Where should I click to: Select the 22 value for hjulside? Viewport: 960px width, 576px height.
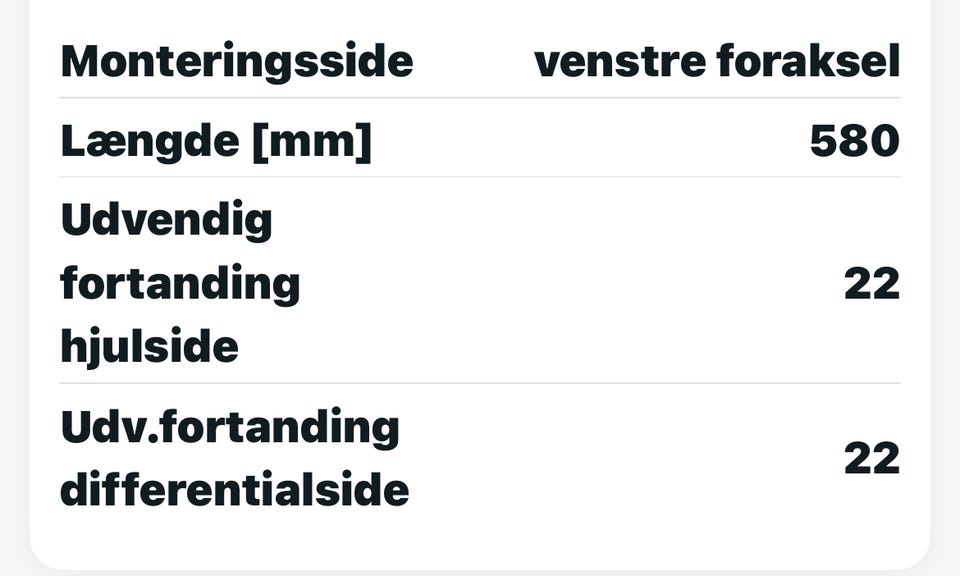(x=872, y=284)
